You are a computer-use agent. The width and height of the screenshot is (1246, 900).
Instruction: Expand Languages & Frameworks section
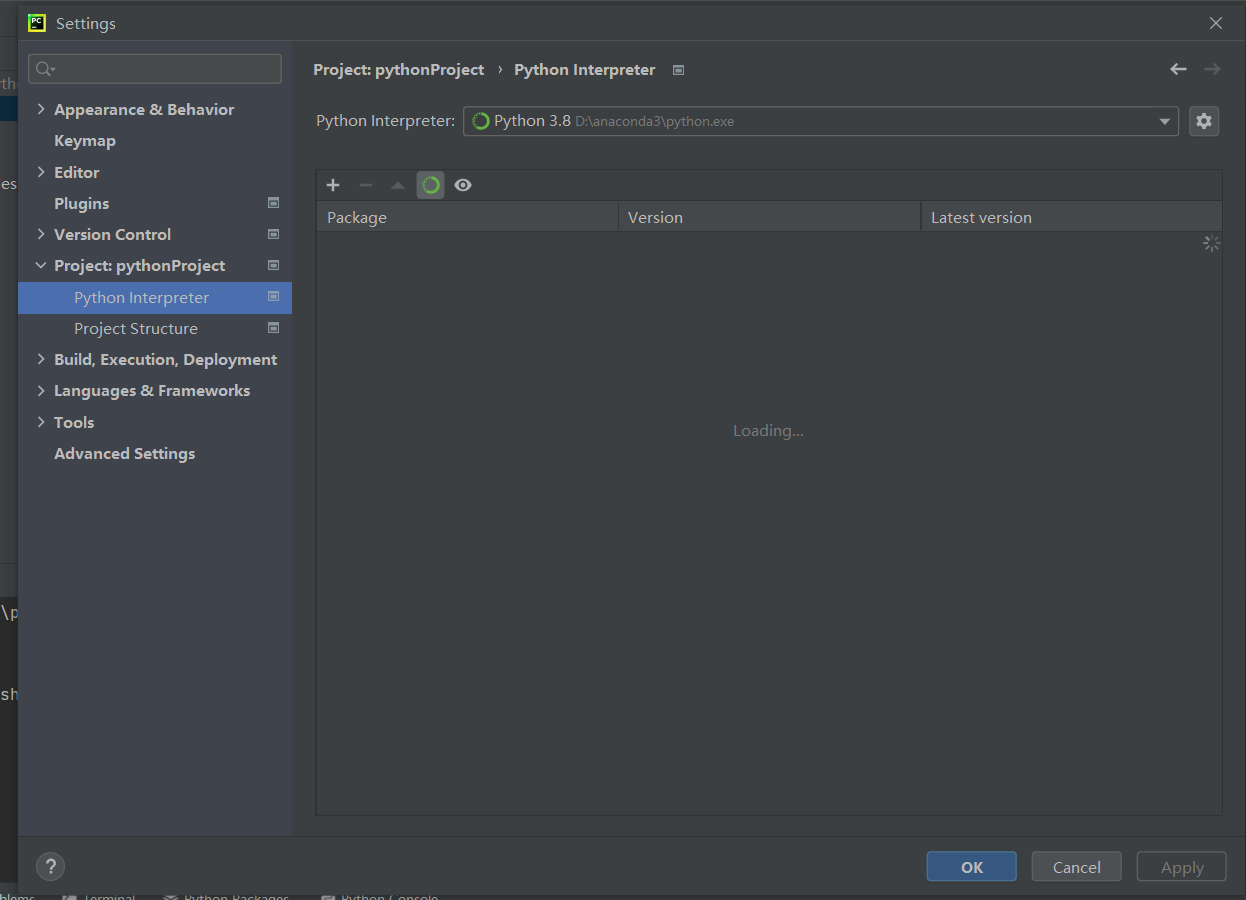(x=41, y=390)
